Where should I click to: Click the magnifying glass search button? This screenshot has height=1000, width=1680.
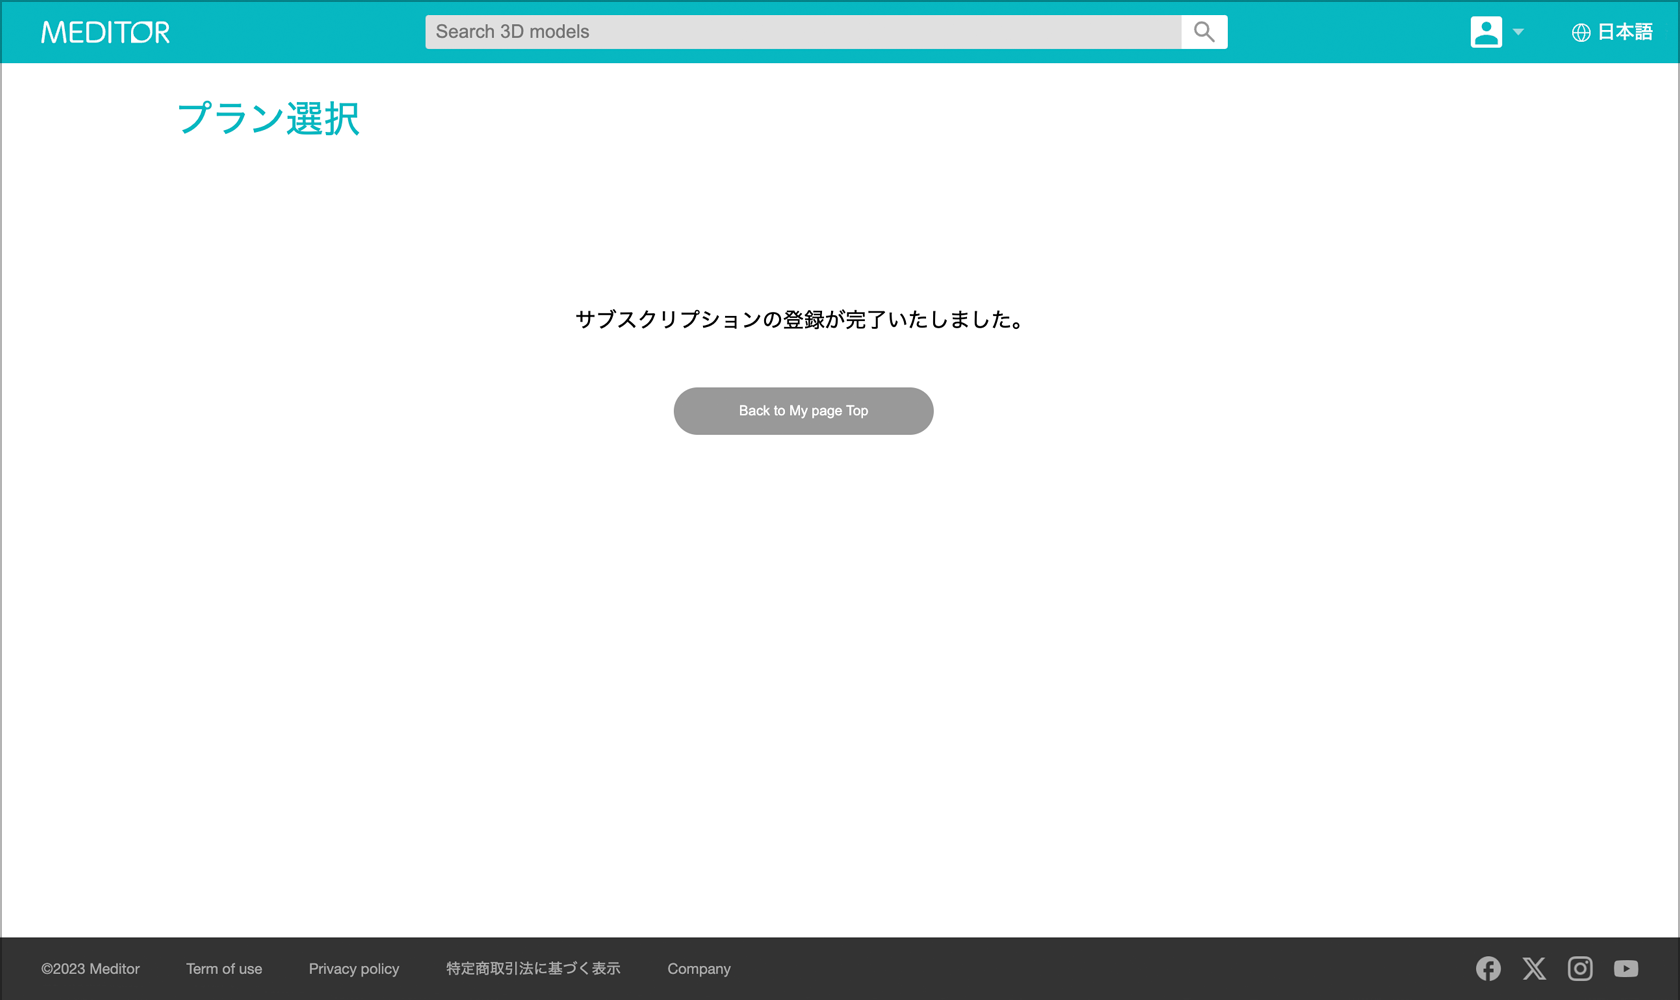[x=1204, y=32]
